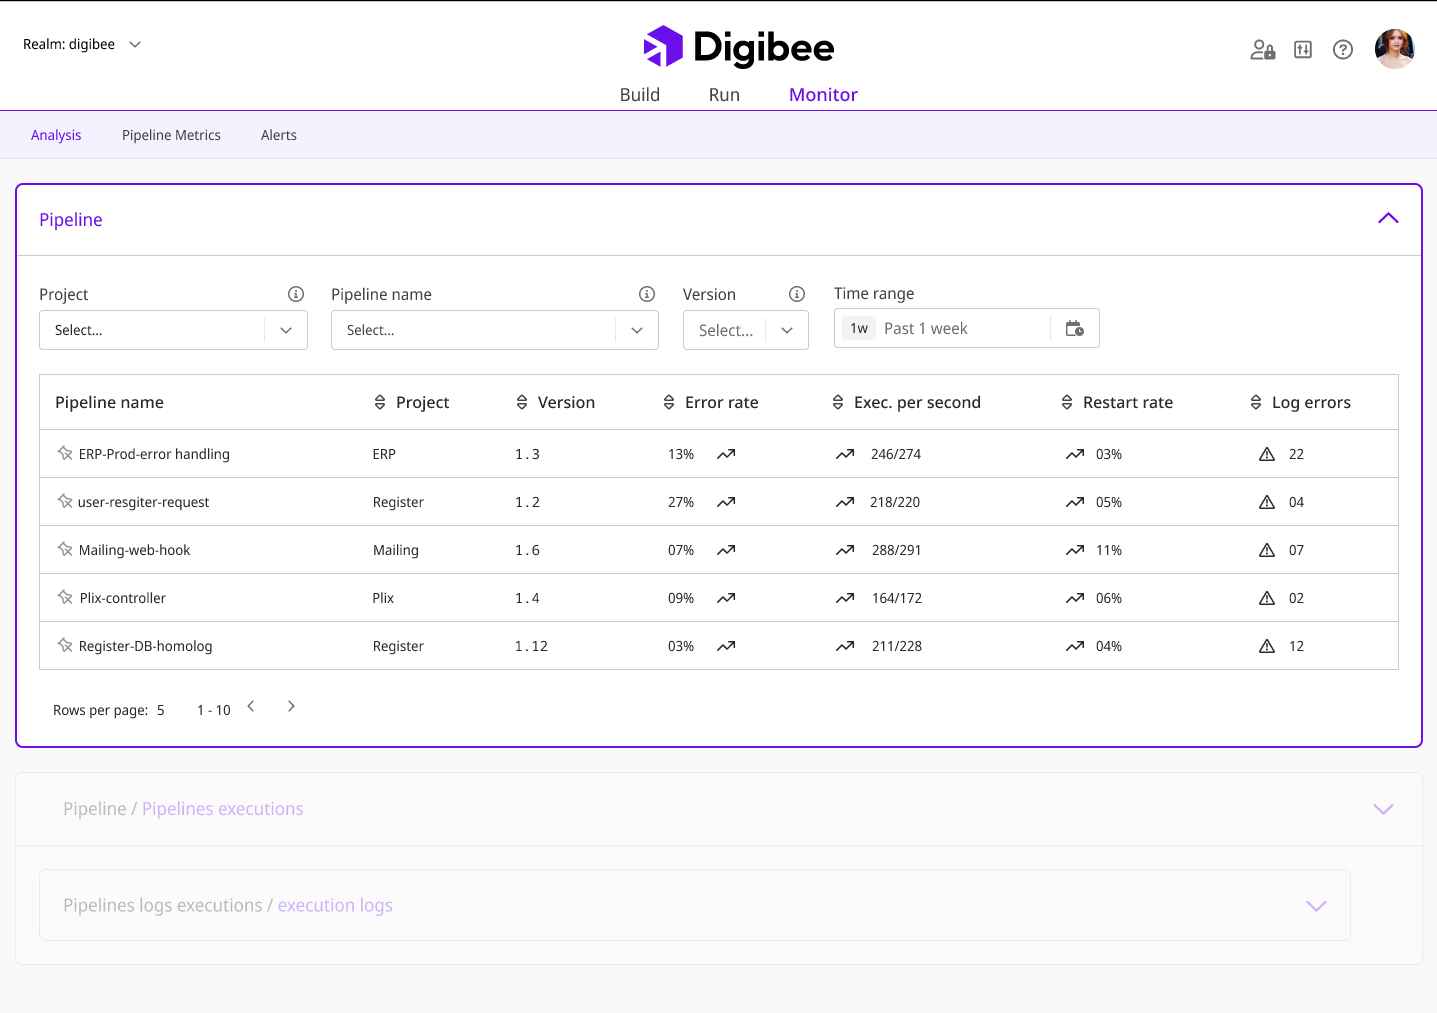Open the user profile avatar
Image resolution: width=1437 pixels, height=1013 pixels.
pos(1394,49)
